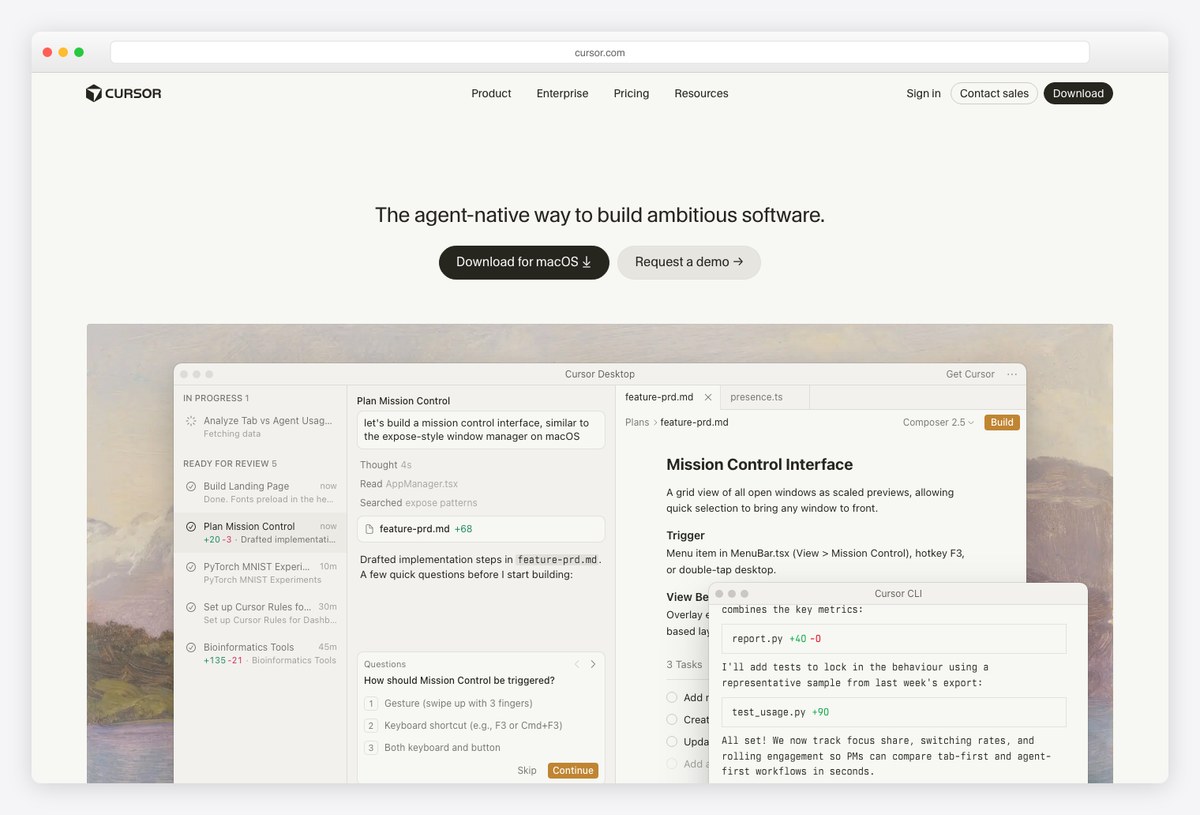1200x815 pixels.
Task: Select the Analyze Tab vs Agent Usage row
Action: click(x=260, y=427)
